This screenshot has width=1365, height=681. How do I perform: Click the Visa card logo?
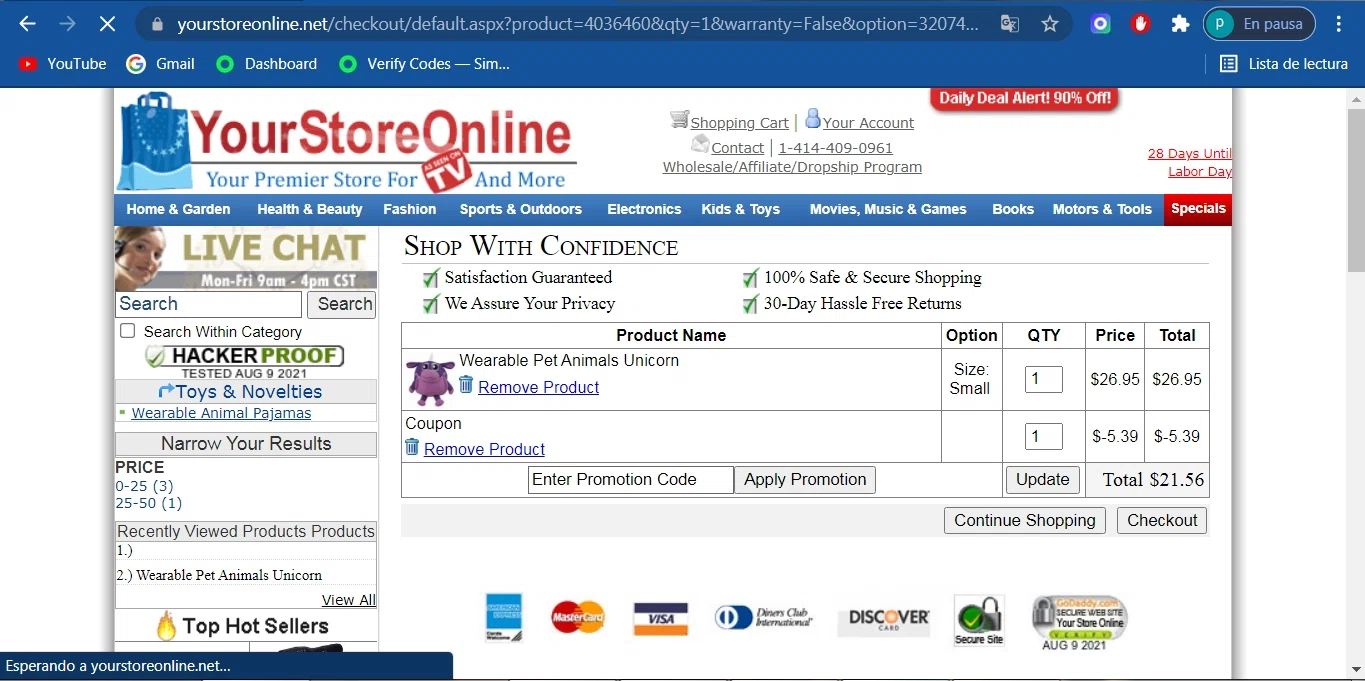pyautogui.click(x=660, y=619)
